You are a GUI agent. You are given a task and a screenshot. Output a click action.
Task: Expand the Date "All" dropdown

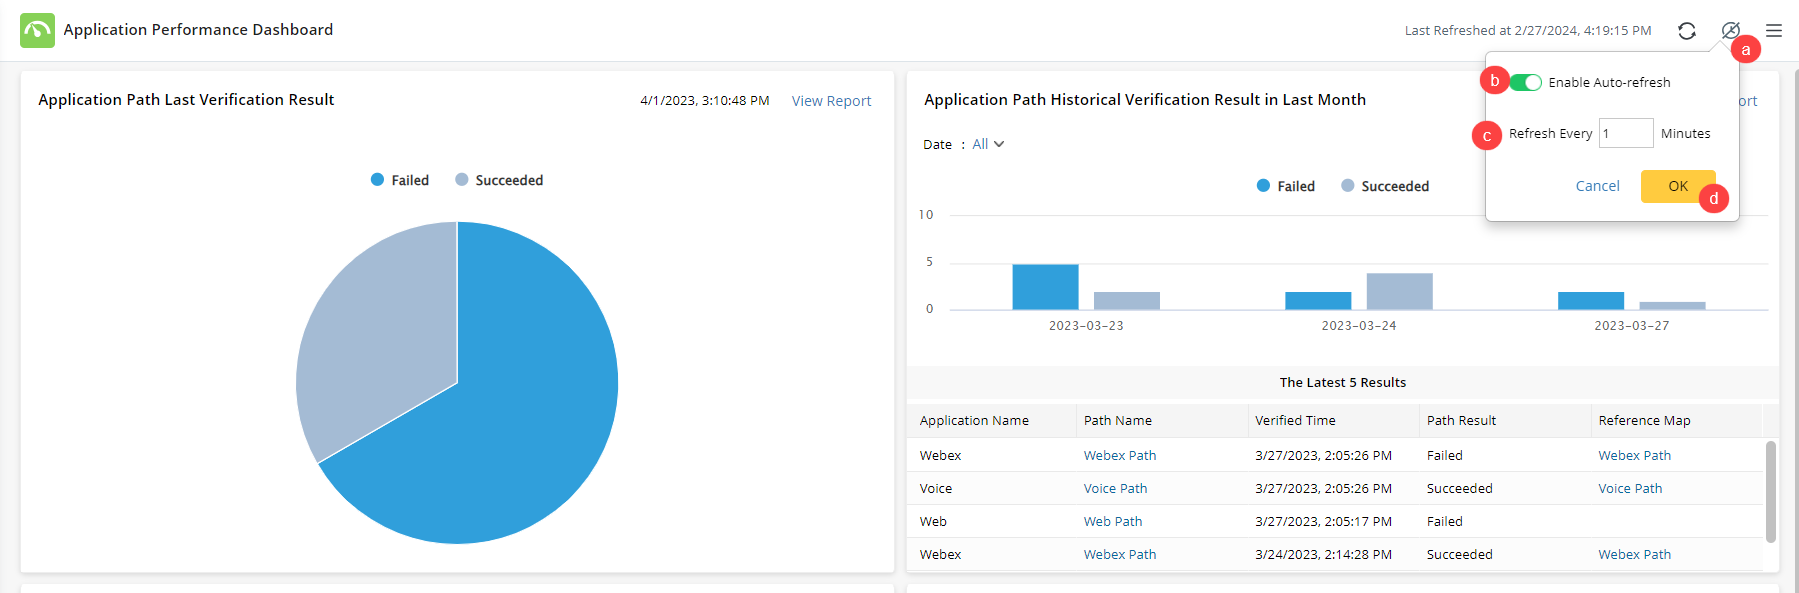coord(988,144)
